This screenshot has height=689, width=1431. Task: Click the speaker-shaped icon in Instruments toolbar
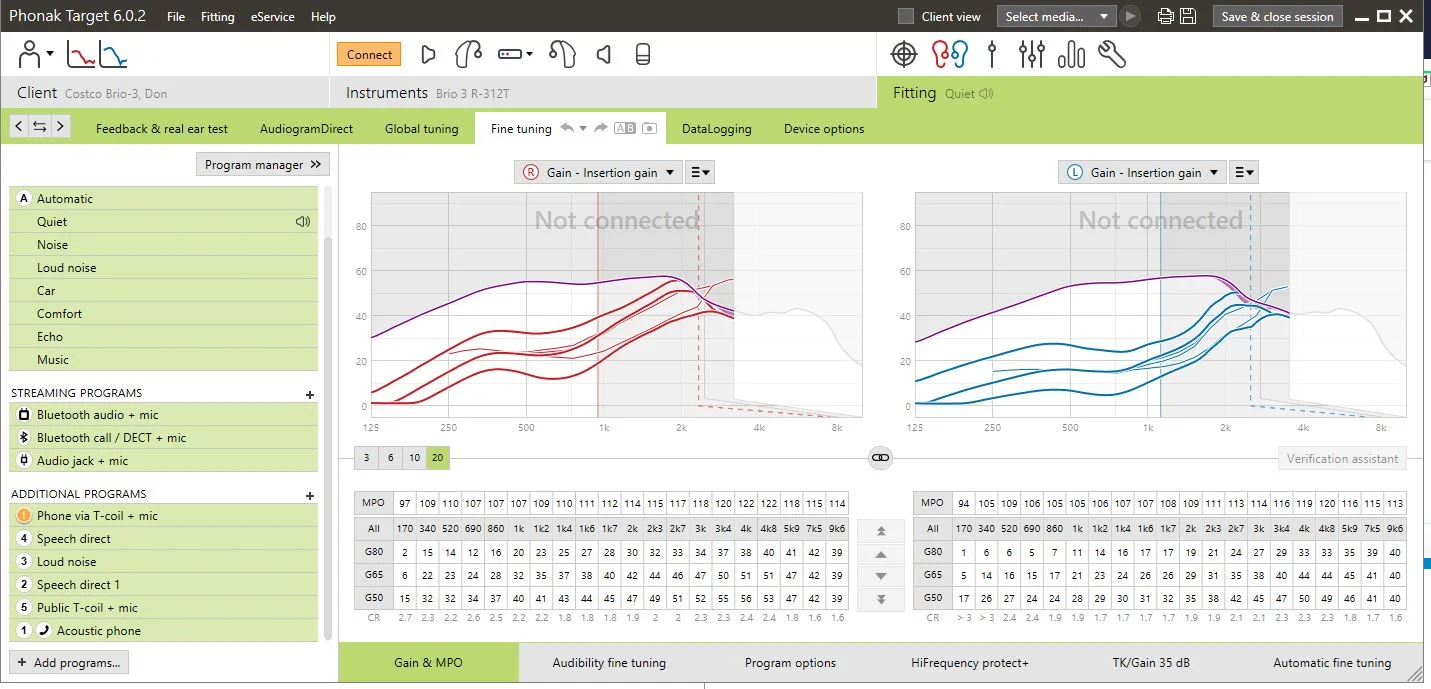(x=604, y=55)
